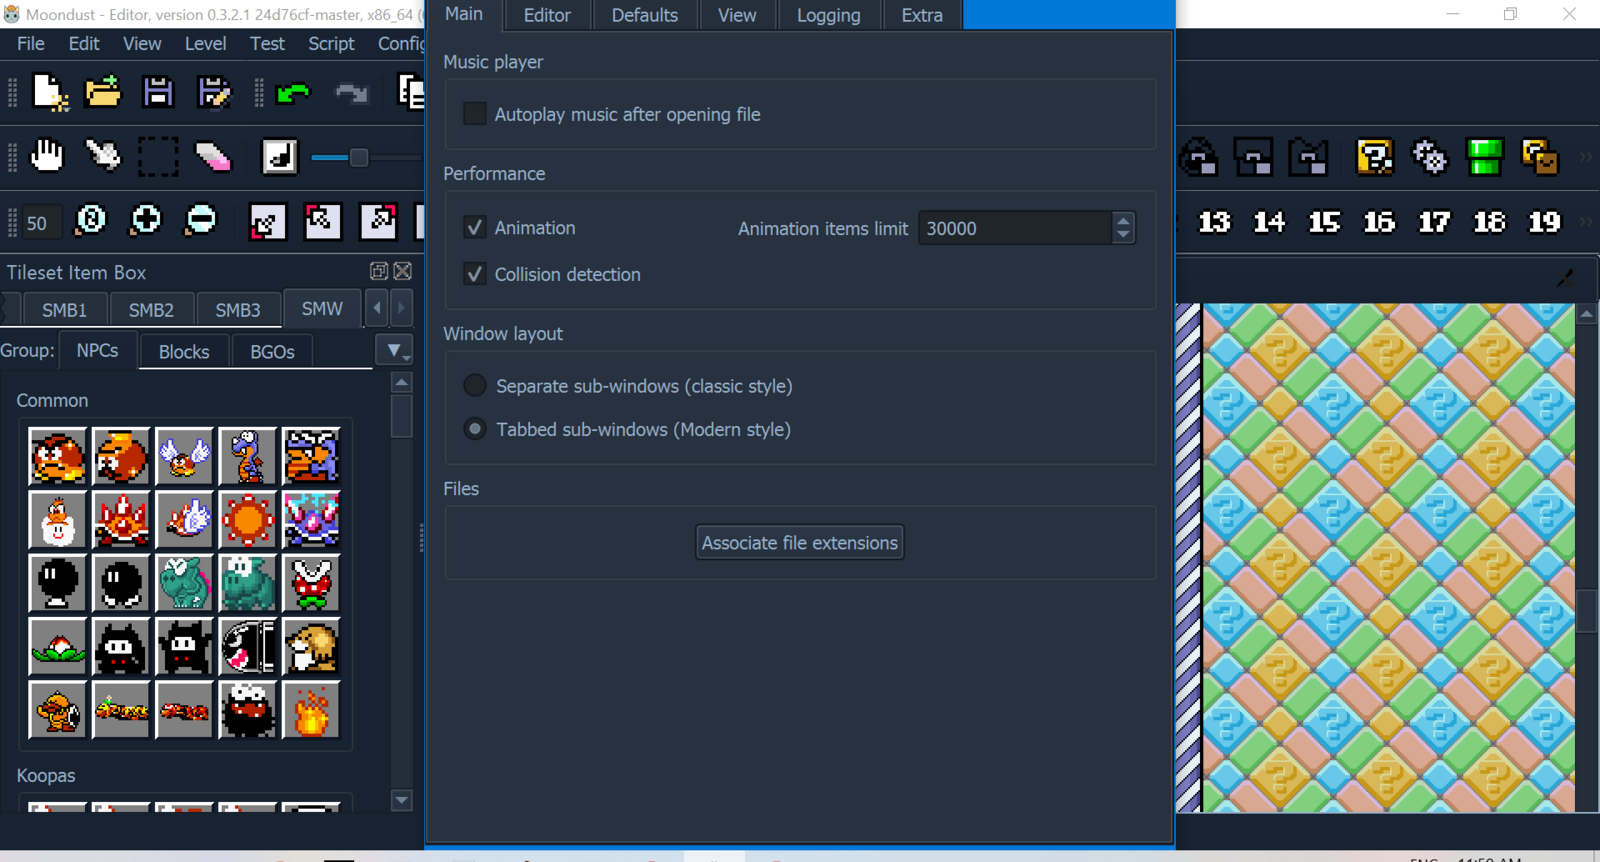The image size is (1600, 862).
Task: Open the Level menu
Action: pyautogui.click(x=205, y=44)
